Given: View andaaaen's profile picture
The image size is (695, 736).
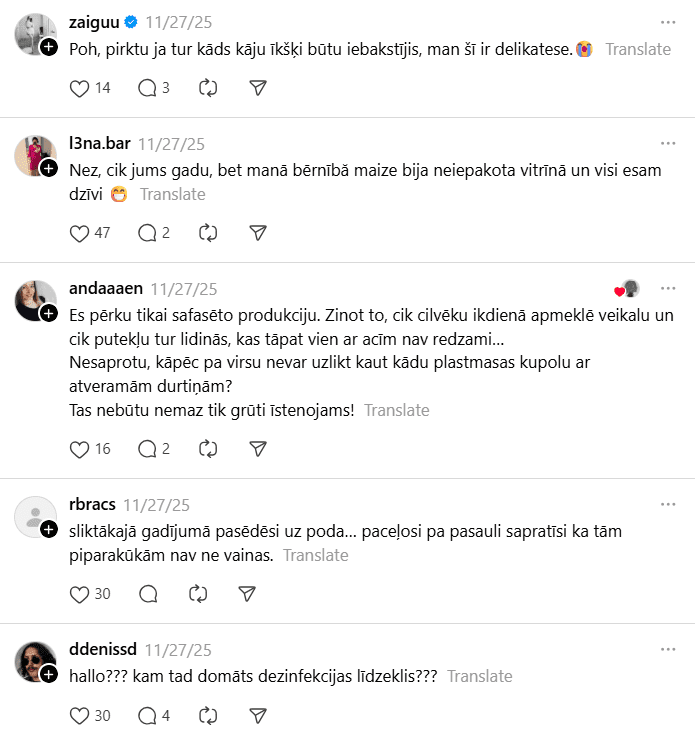Looking at the screenshot, I should [x=33, y=298].
